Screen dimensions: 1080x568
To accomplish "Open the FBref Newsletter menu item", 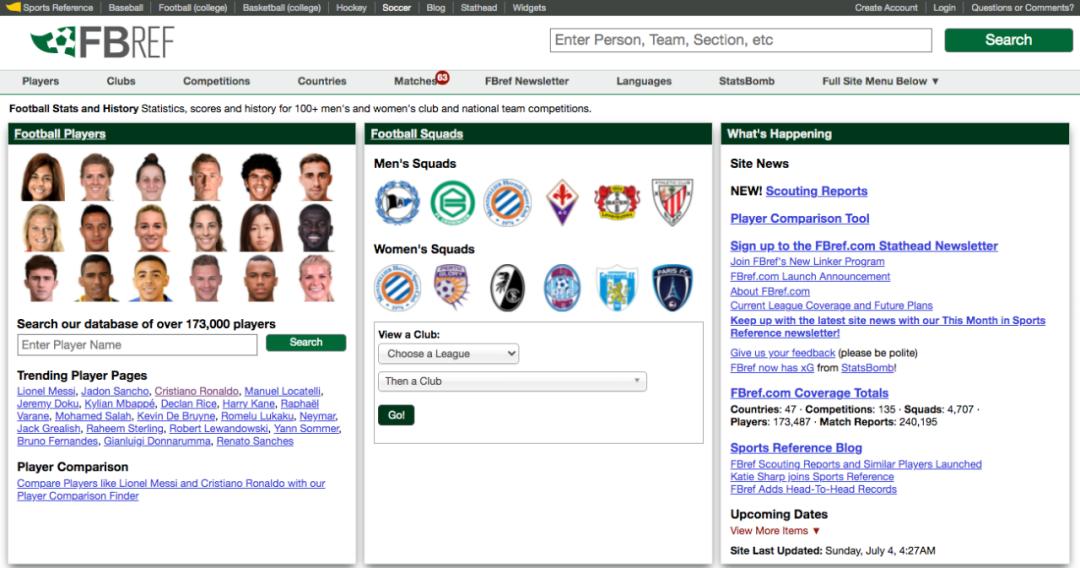I will pos(527,81).
